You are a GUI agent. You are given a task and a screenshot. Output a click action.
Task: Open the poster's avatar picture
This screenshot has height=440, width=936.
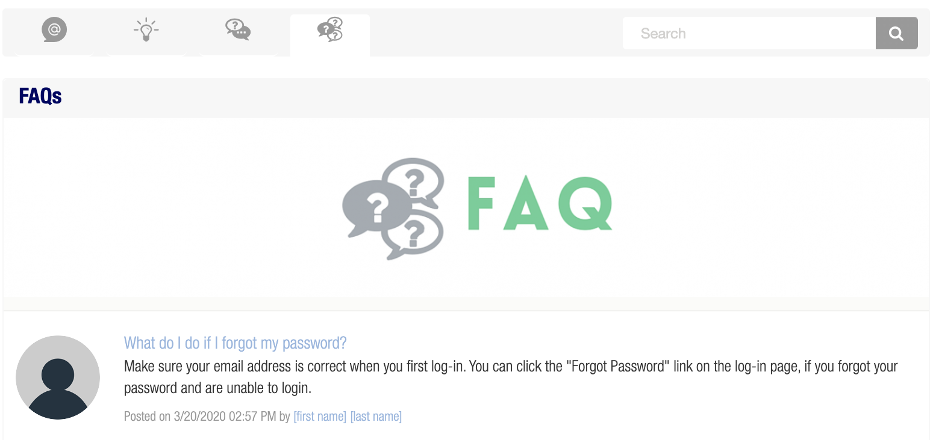[x=58, y=377]
